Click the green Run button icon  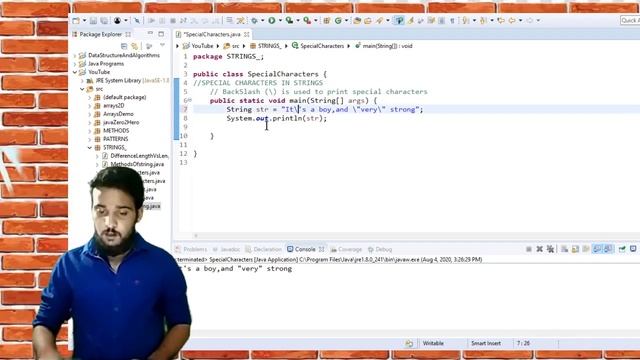[x=271, y=20]
